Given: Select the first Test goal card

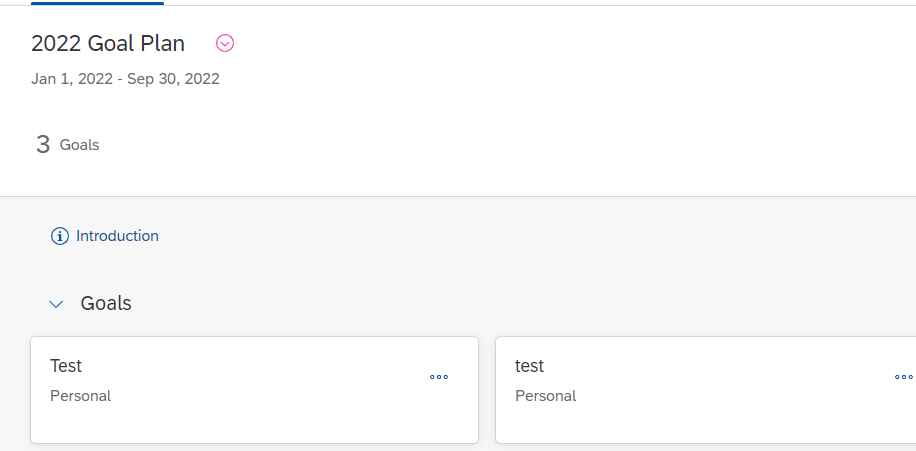Looking at the screenshot, I should [x=254, y=390].
